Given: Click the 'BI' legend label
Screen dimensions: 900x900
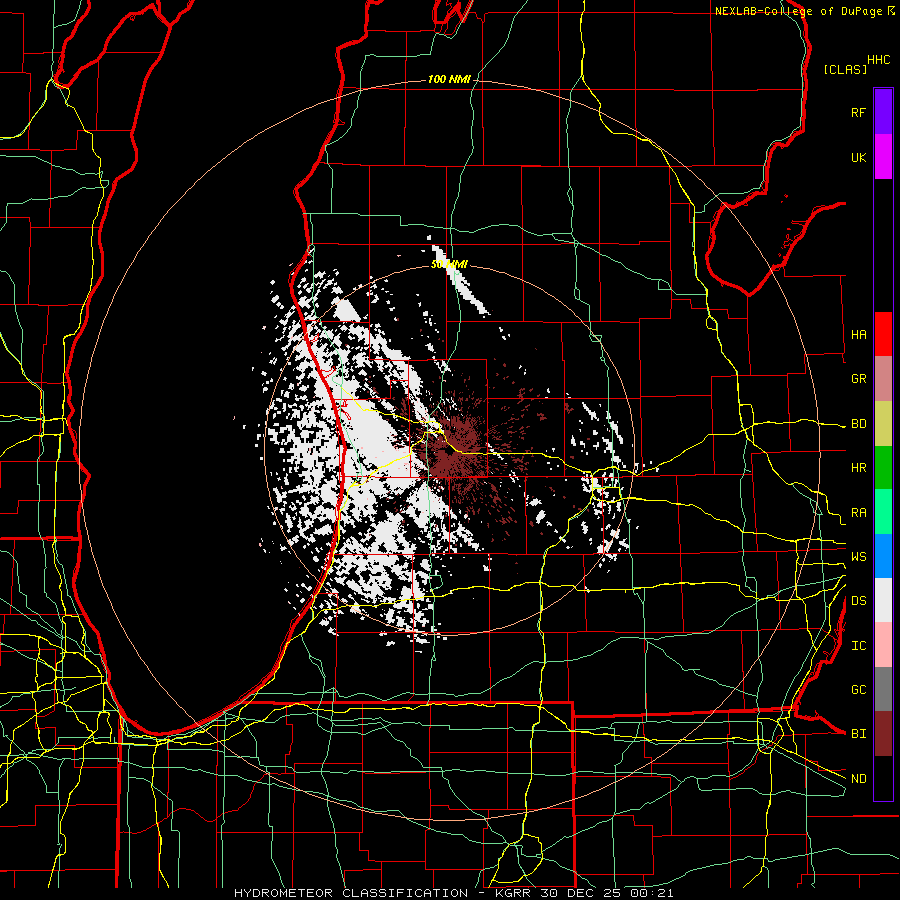Looking at the screenshot, I should (858, 734).
